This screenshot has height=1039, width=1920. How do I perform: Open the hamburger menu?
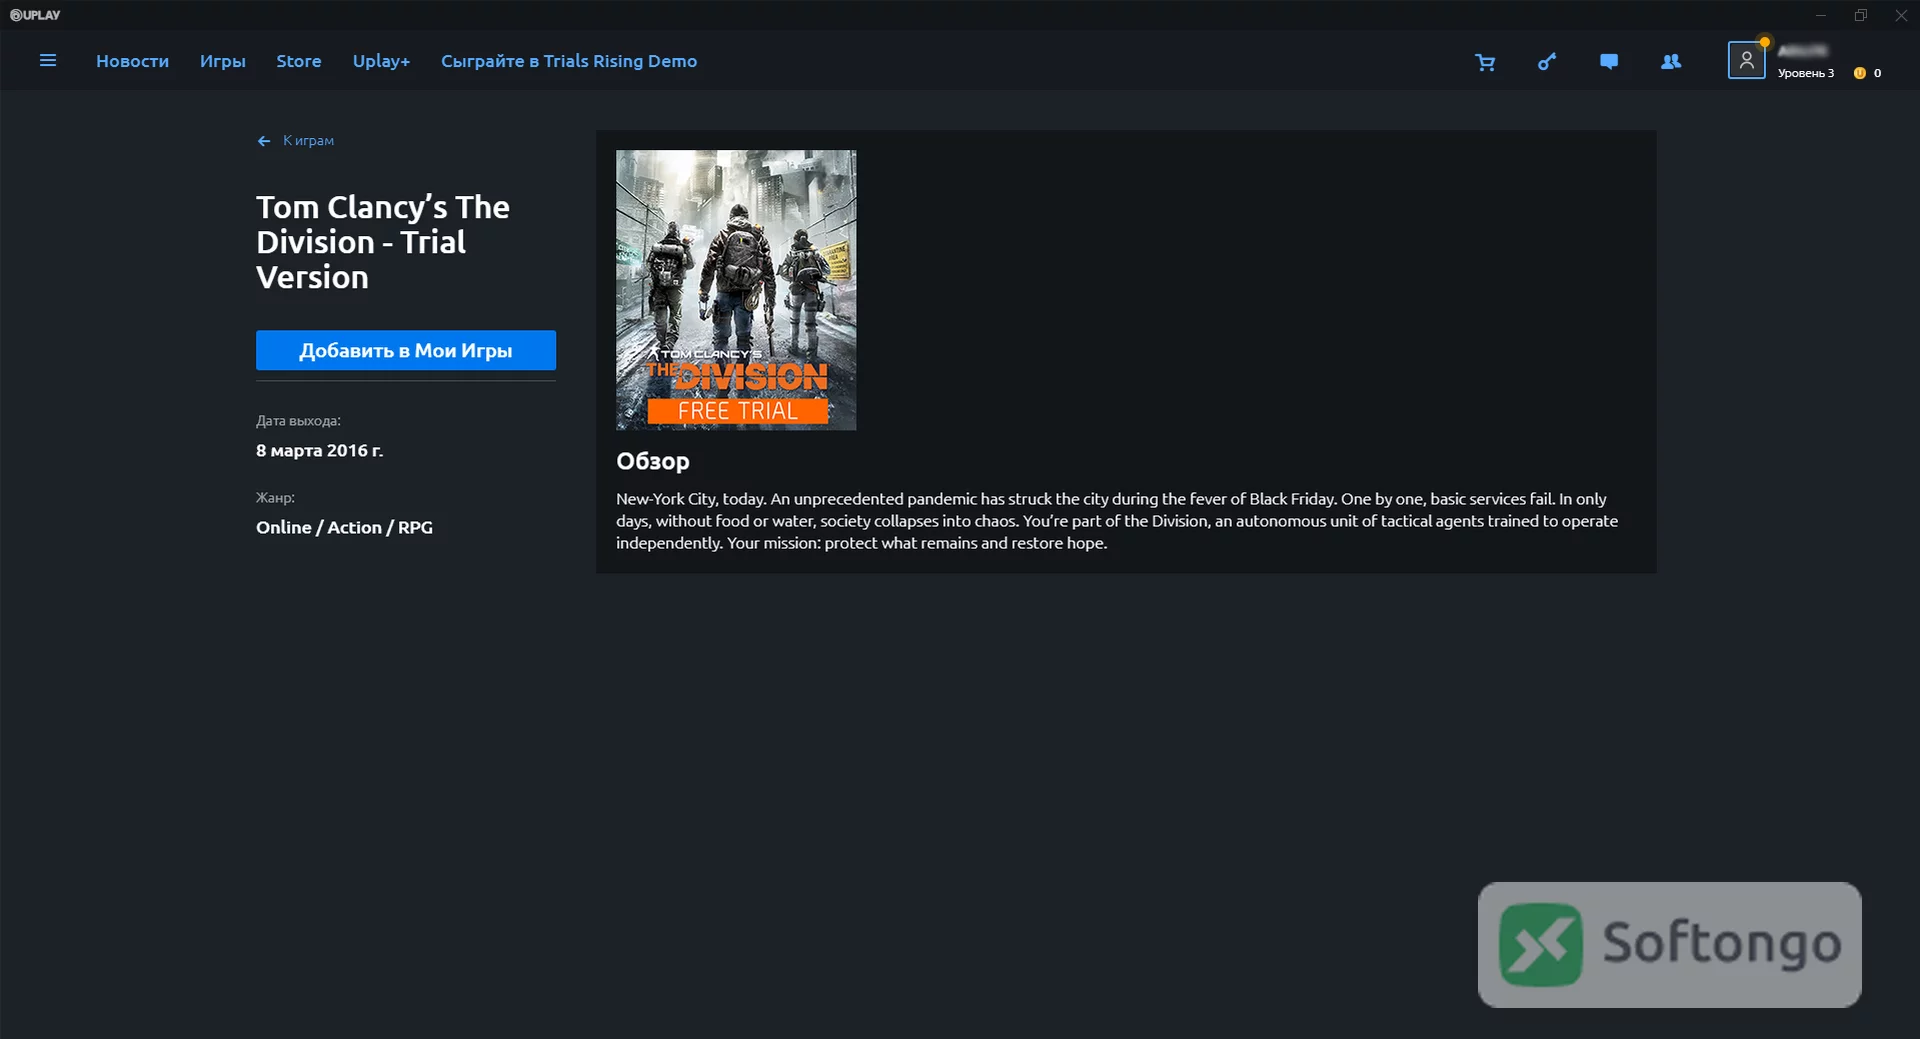47,61
